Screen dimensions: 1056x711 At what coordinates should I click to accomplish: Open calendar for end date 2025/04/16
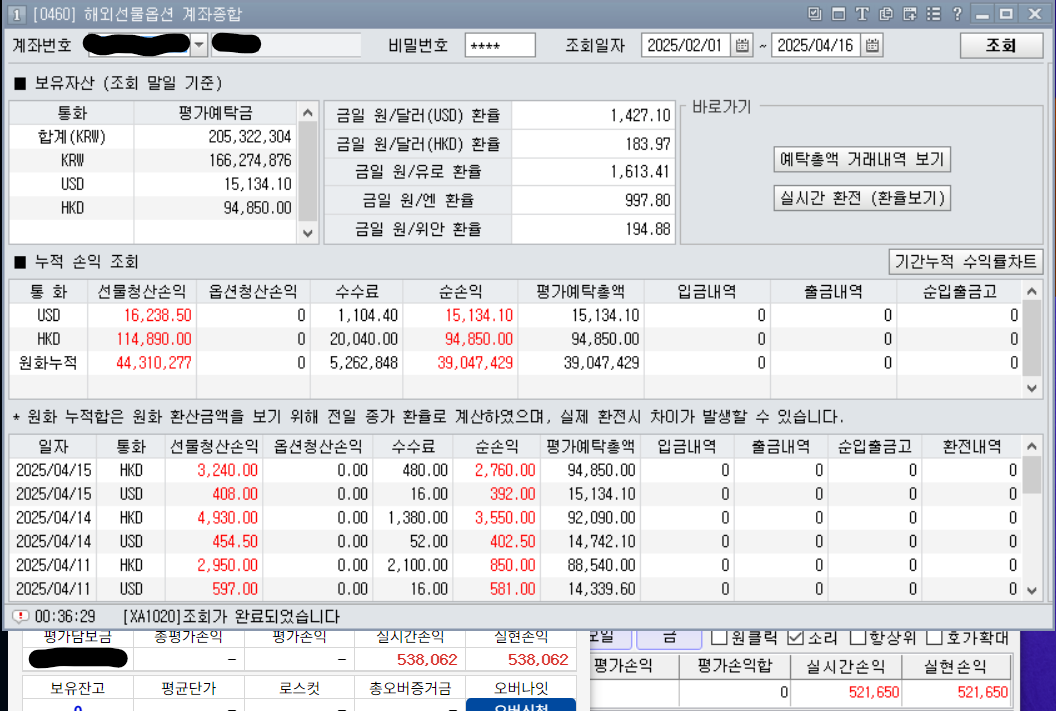872,46
